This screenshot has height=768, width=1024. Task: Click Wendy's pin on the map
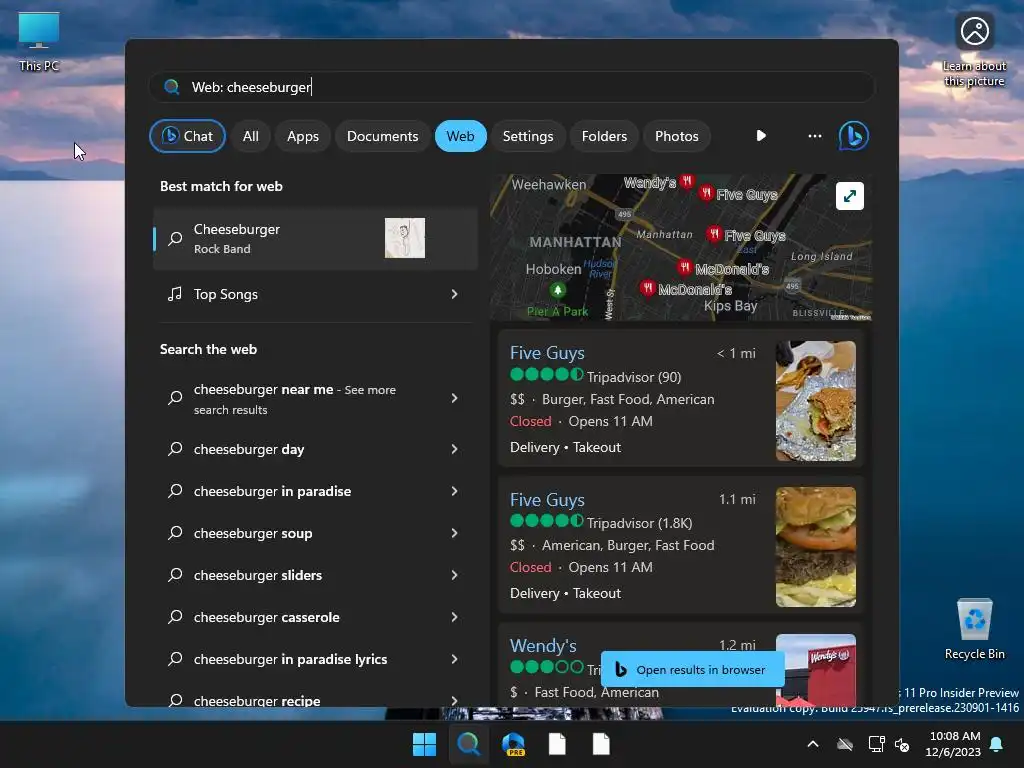tap(686, 180)
